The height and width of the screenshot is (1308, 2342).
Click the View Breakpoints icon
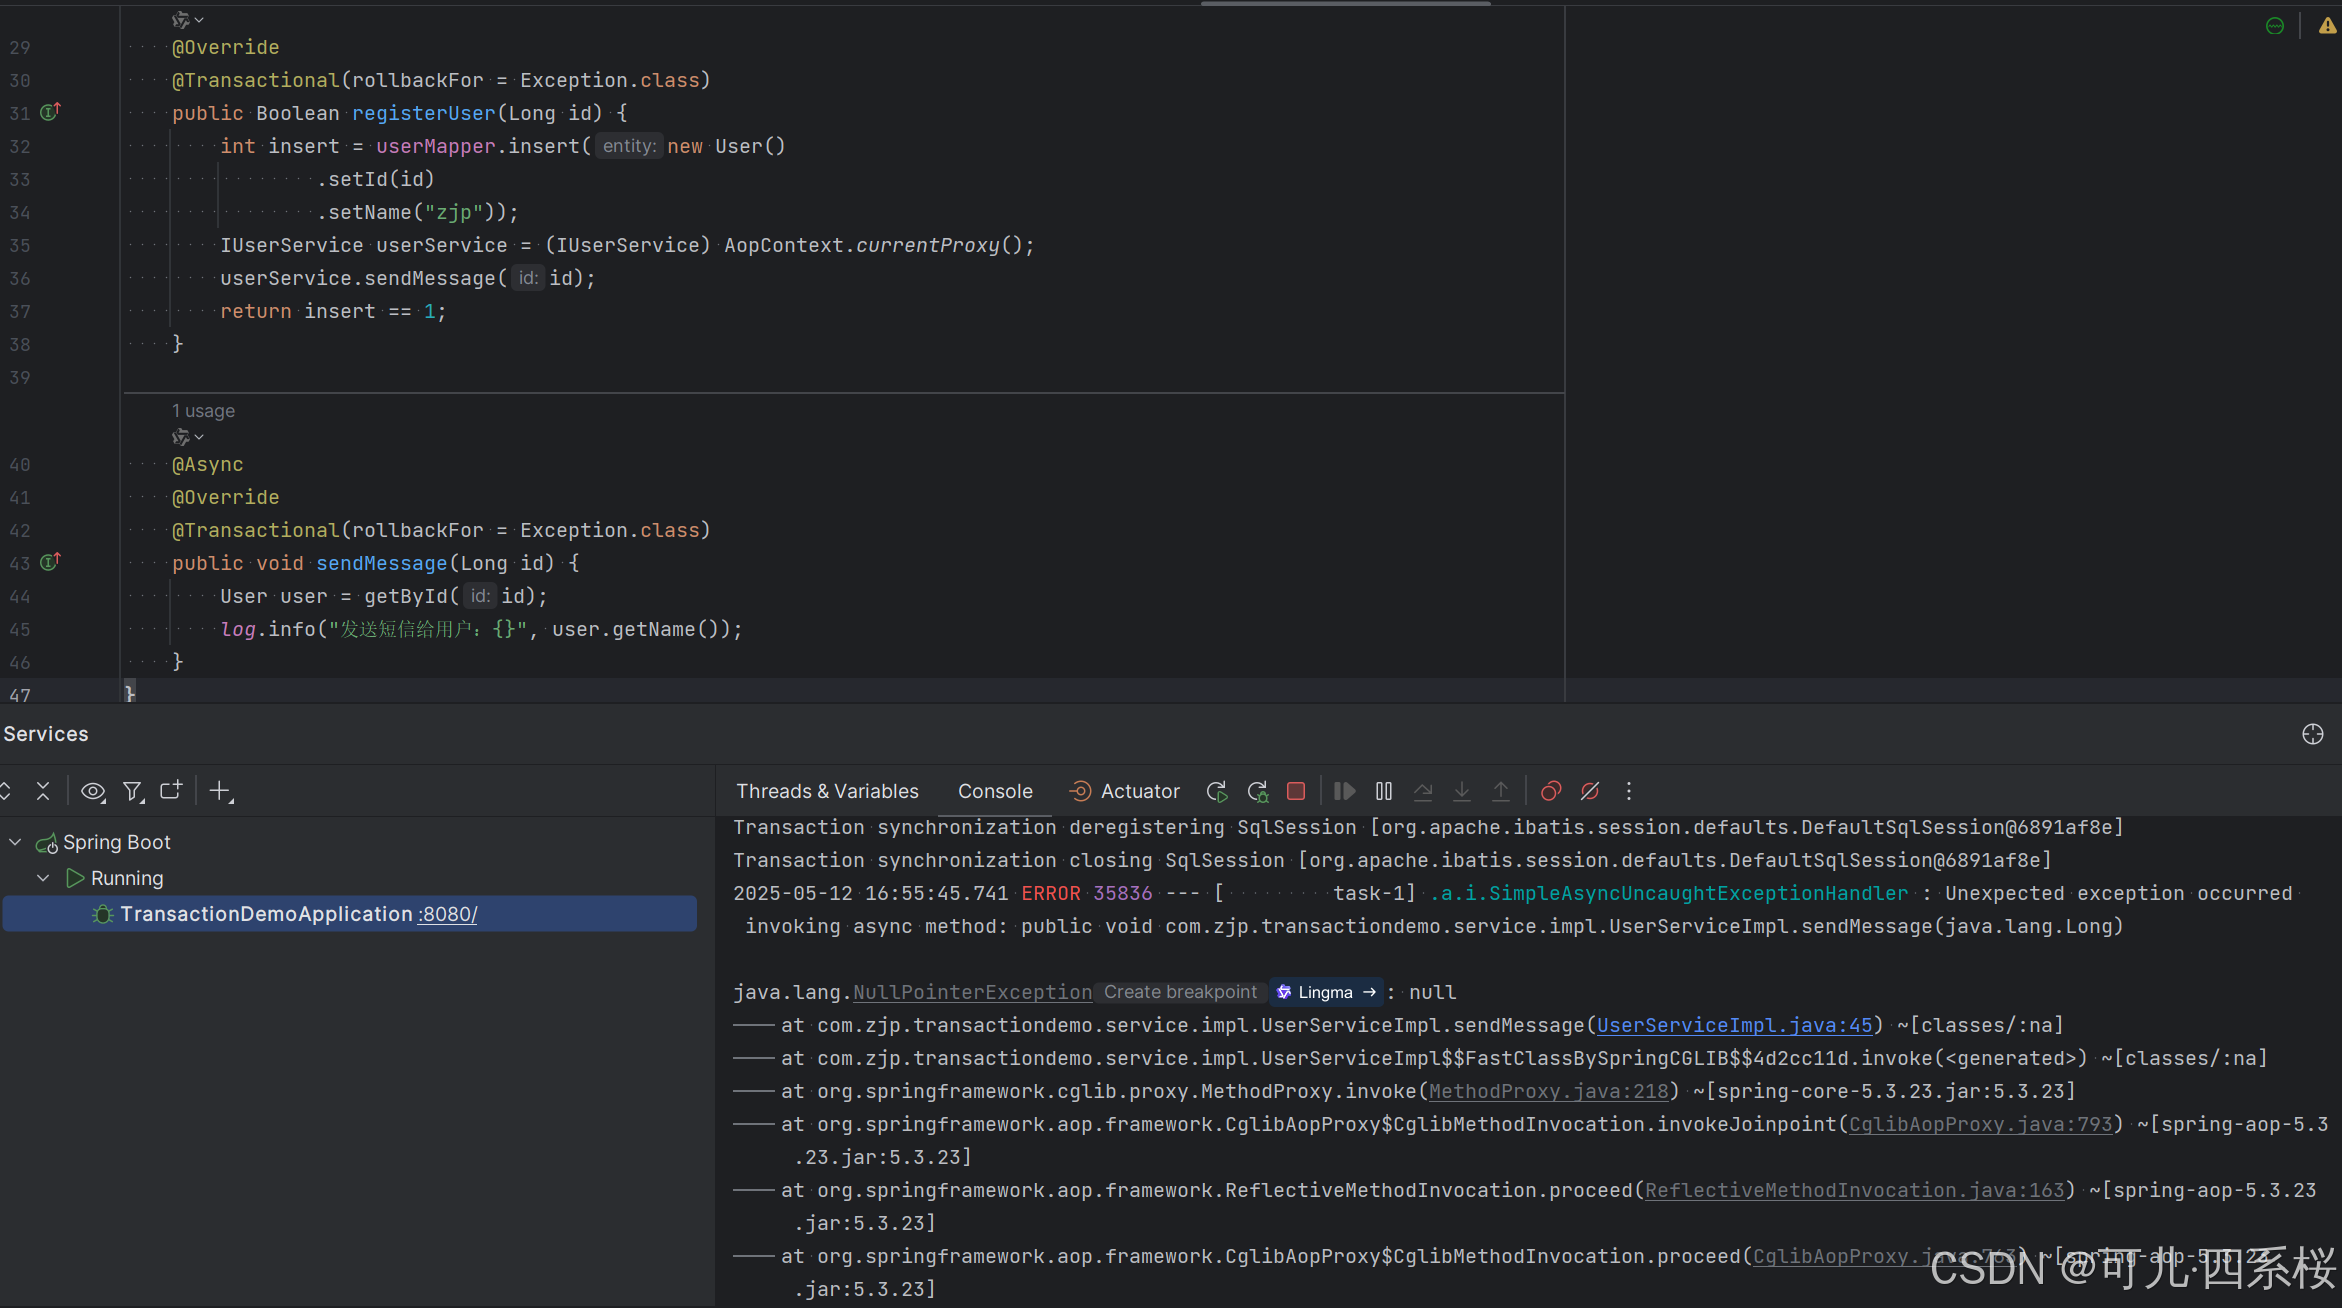click(1550, 791)
